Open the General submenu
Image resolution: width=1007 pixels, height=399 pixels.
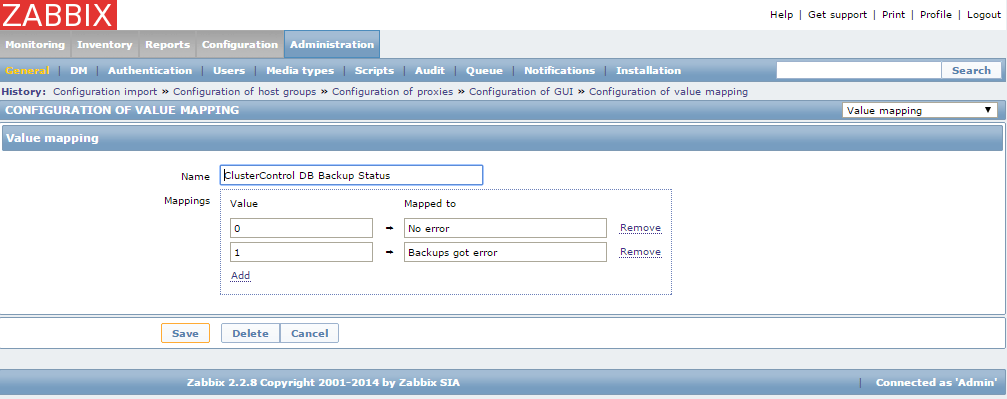28,71
